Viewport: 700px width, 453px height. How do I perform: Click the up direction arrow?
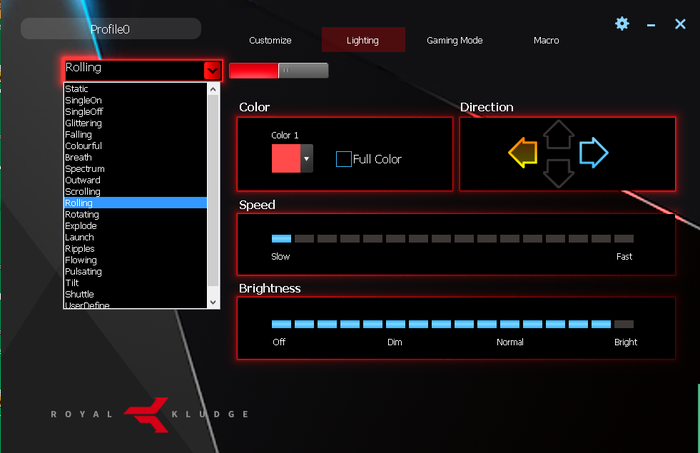pyautogui.click(x=559, y=134)
